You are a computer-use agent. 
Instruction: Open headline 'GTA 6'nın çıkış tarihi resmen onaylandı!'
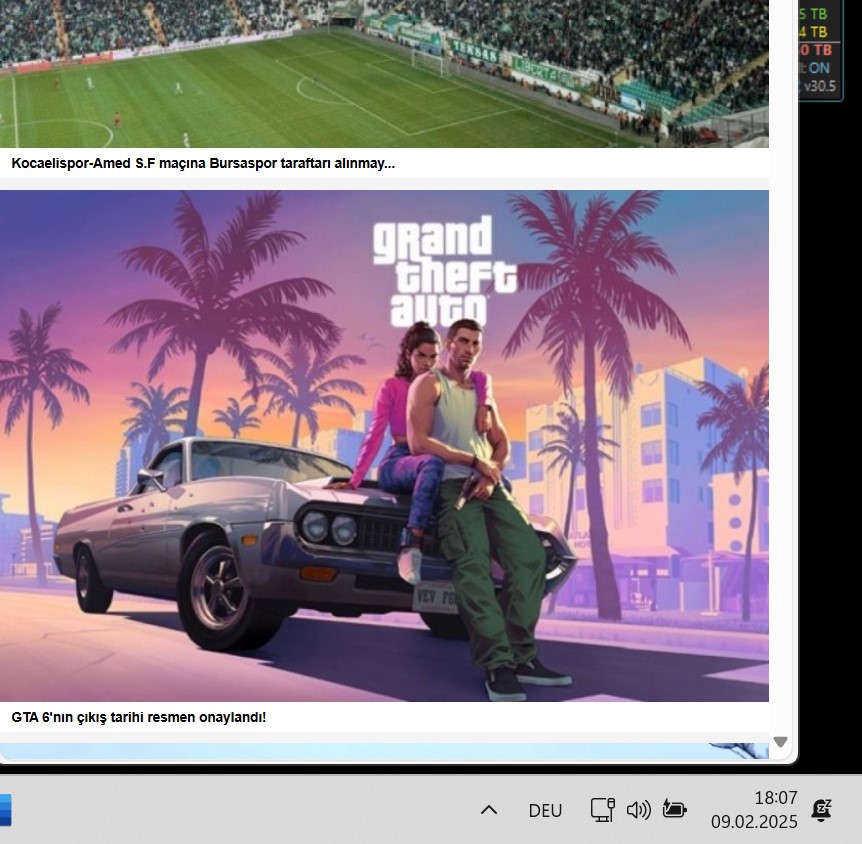tap(139, 717)
